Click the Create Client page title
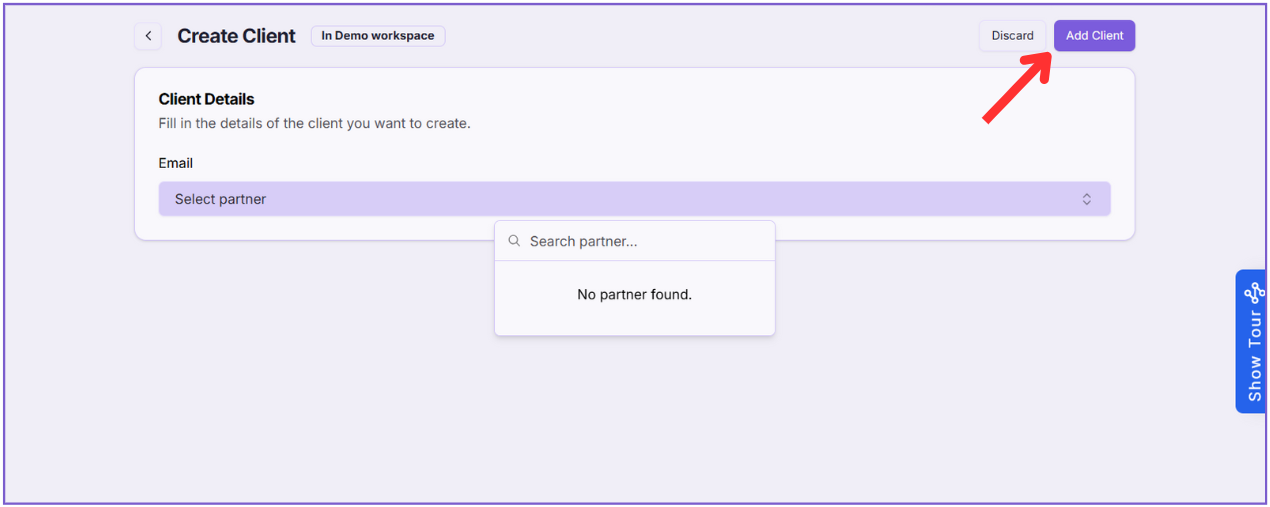 236,36
